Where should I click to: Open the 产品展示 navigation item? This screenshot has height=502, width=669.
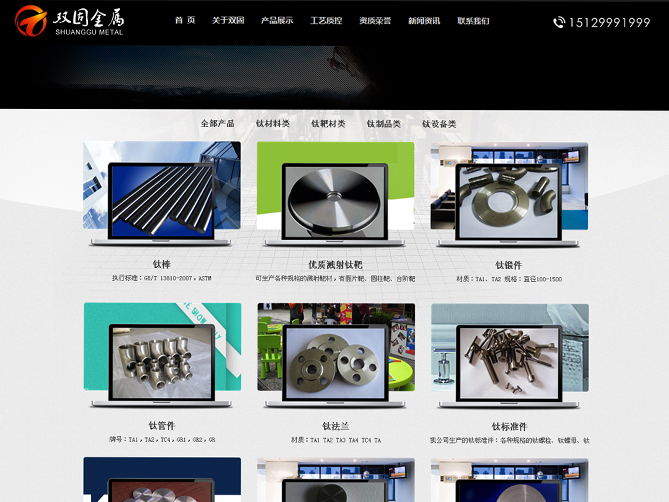(277, 21)
